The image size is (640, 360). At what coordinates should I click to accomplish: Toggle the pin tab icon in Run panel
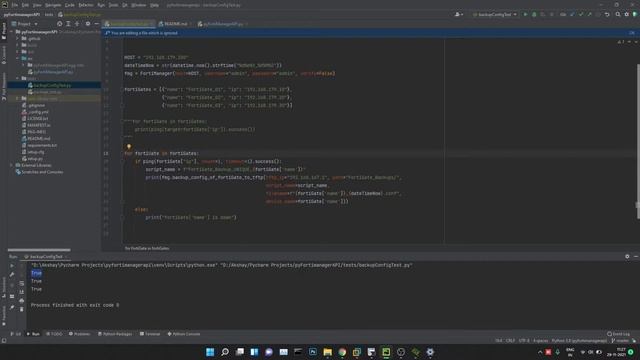click(12, 307)
